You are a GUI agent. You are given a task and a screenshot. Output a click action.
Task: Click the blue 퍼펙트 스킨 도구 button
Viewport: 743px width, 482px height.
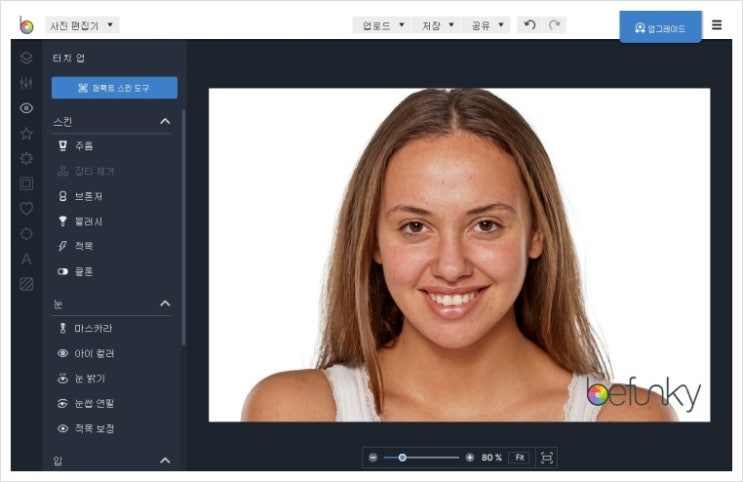(x=114, y=88)
